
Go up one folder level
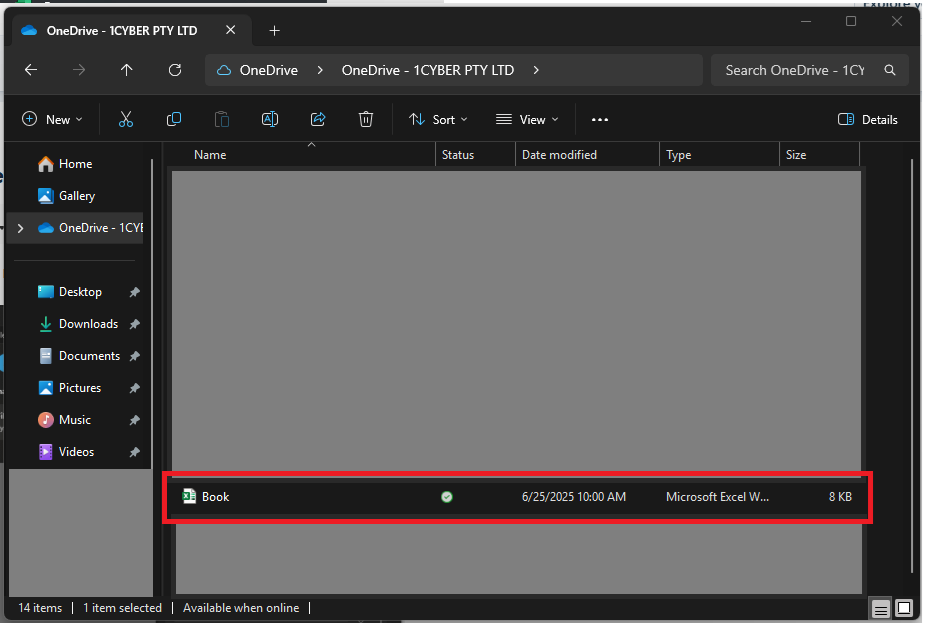[x=126, y=70]
